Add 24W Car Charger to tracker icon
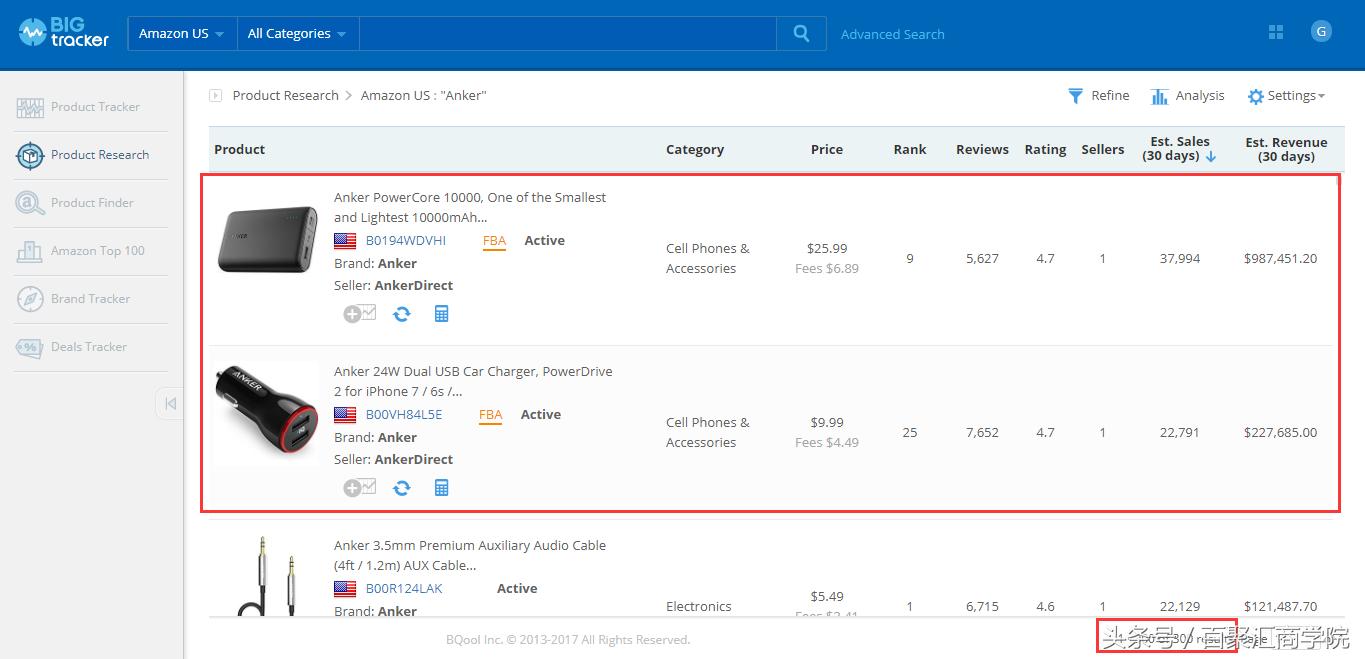The image size is (1365, 659). click(360, 488)
